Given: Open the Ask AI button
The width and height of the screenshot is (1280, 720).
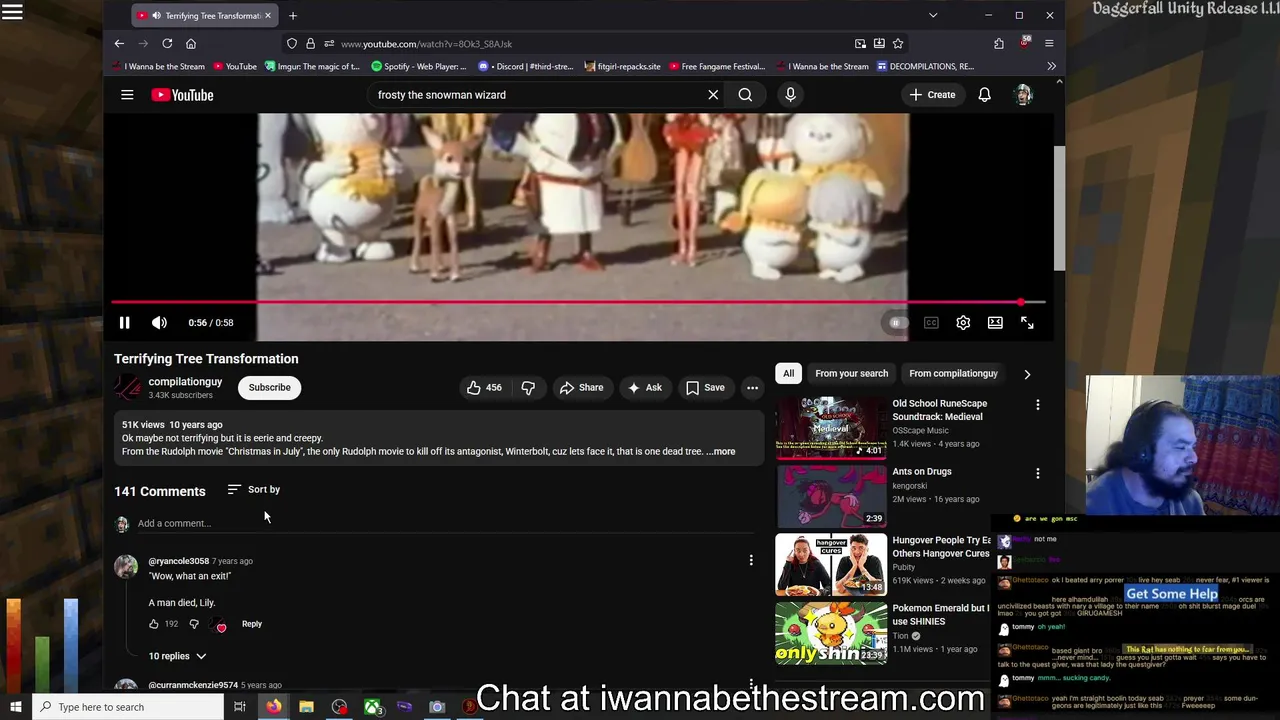Looking at the screenshot, I should pos(644,388).
